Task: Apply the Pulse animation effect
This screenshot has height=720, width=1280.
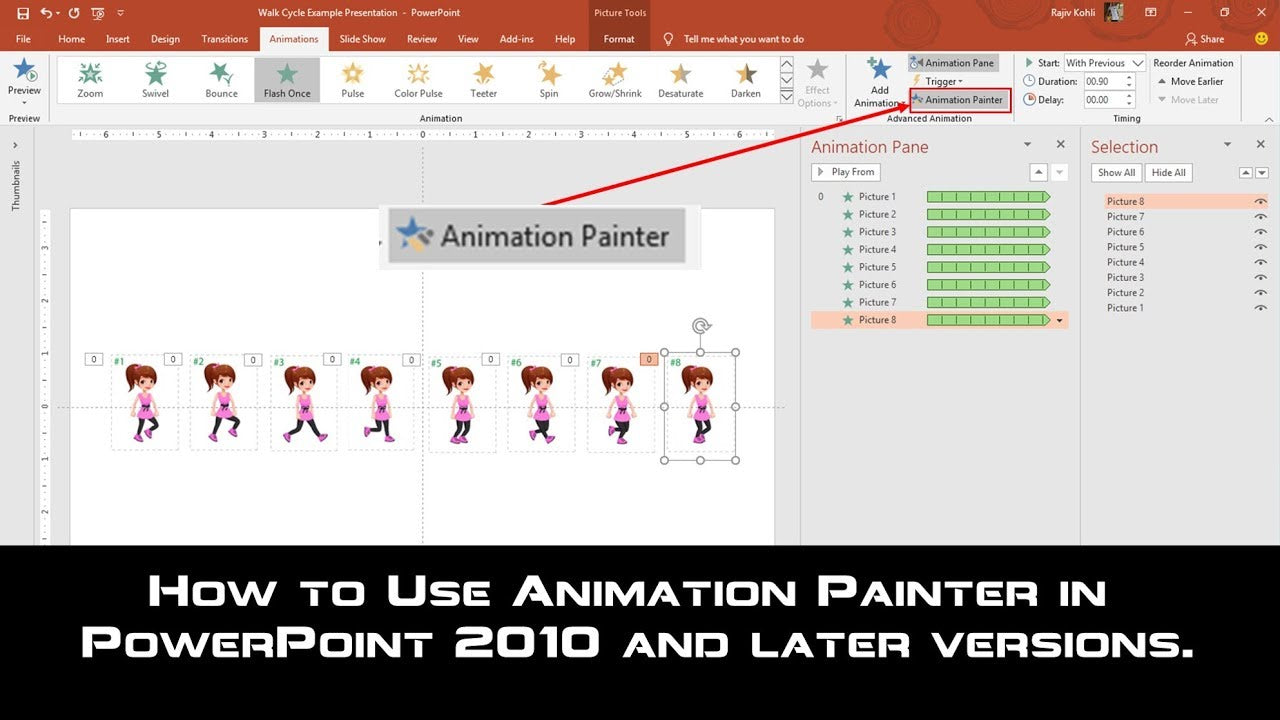Action: pyautogui.click(x=351, y=78)
